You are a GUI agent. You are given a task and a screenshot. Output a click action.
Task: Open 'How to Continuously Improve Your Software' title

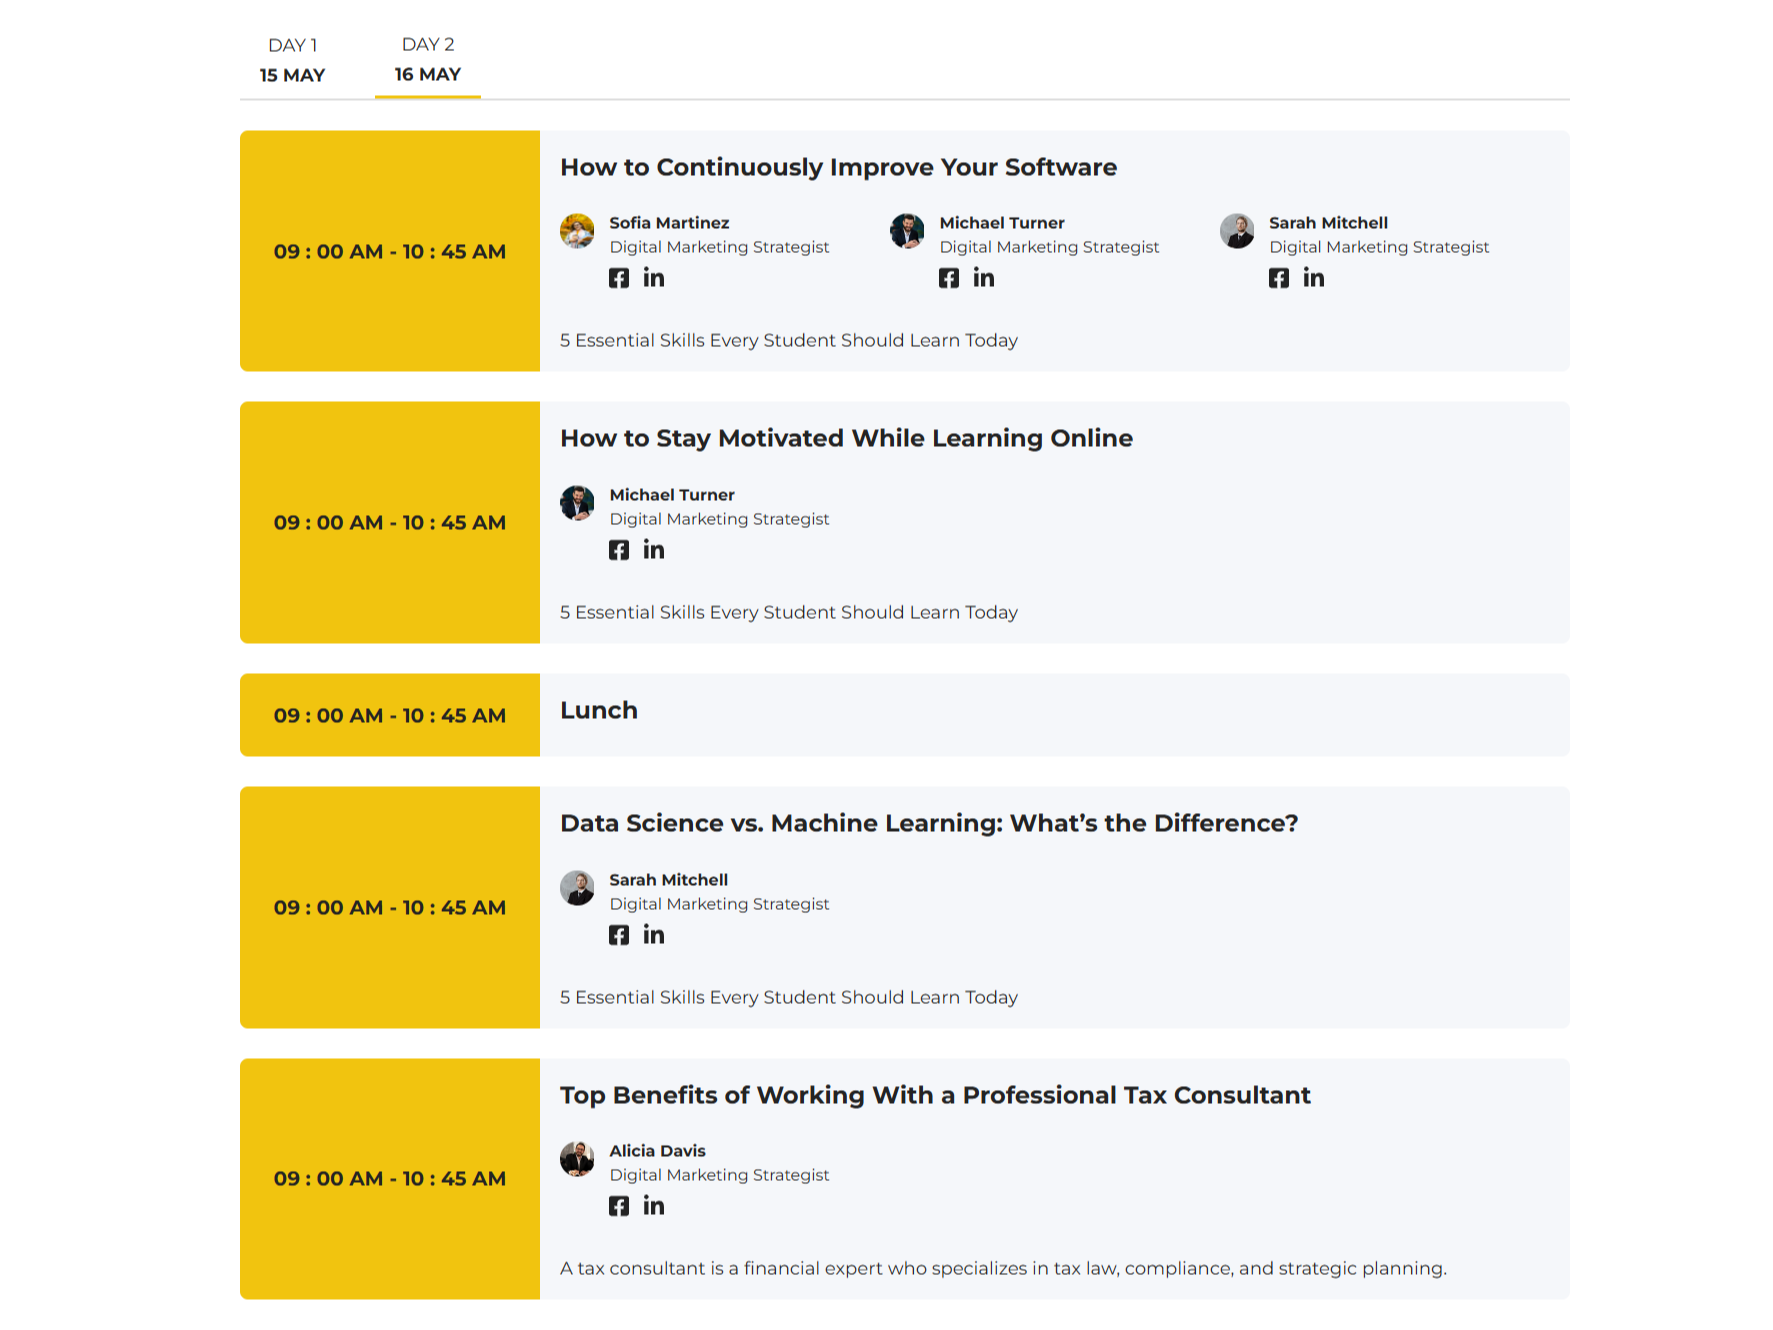point(838,167)
